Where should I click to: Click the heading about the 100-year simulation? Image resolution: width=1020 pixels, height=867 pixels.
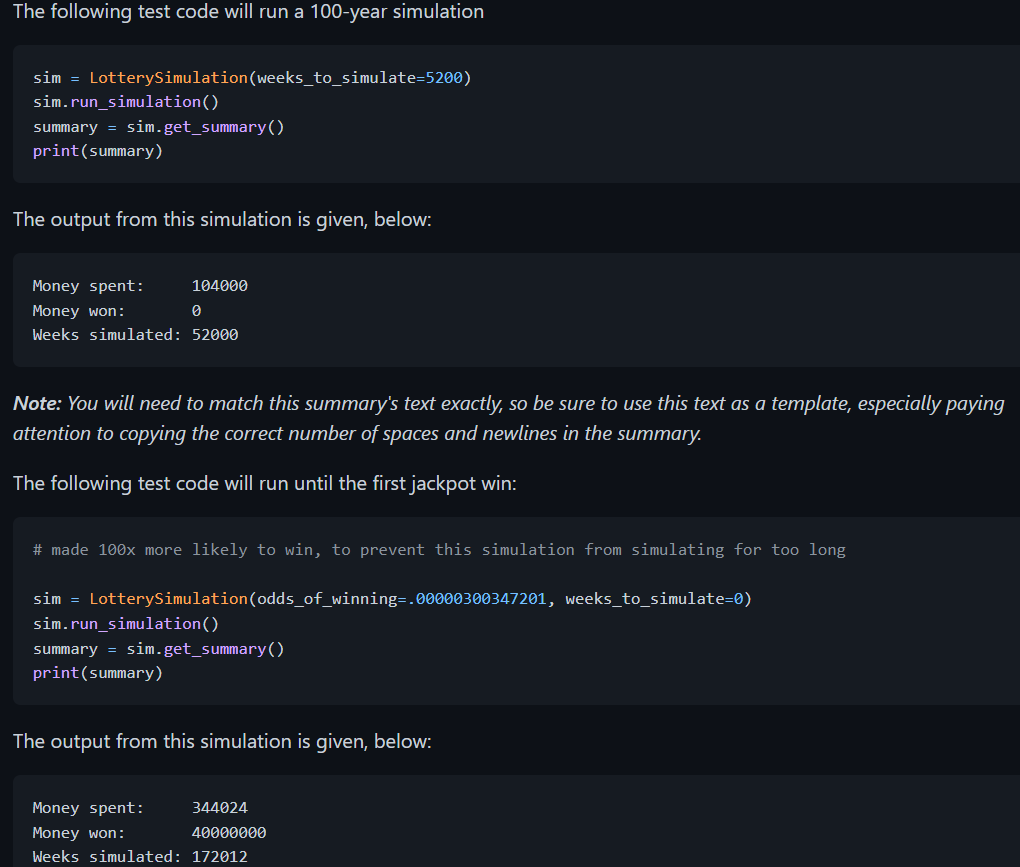pyautogui.click(x=248, y=12)
